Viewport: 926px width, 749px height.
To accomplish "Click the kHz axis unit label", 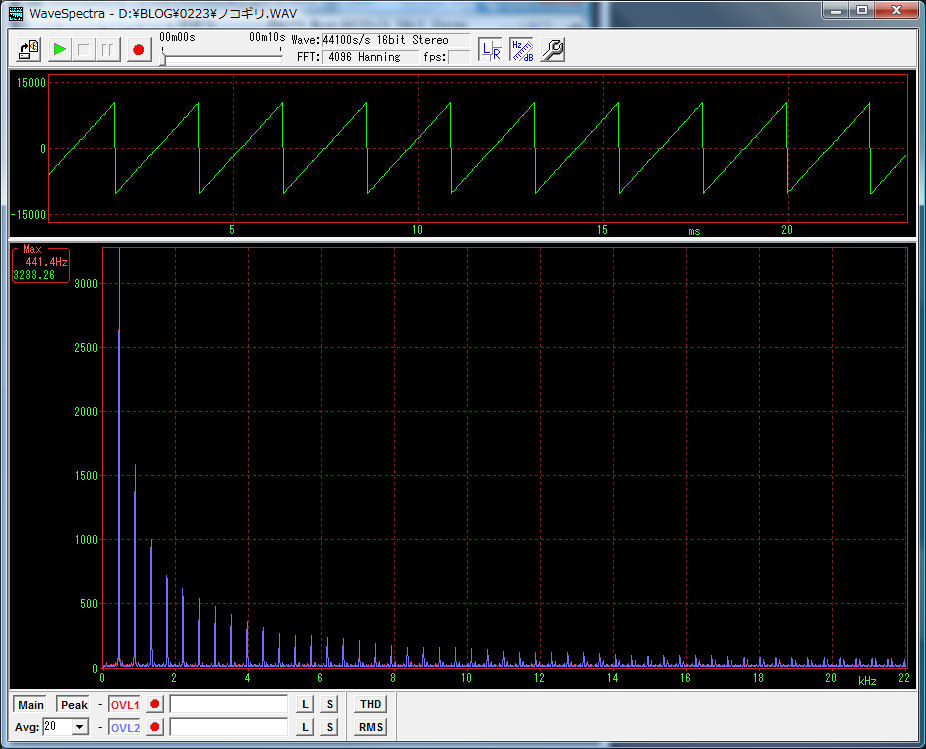I will [x=867, y=681].
